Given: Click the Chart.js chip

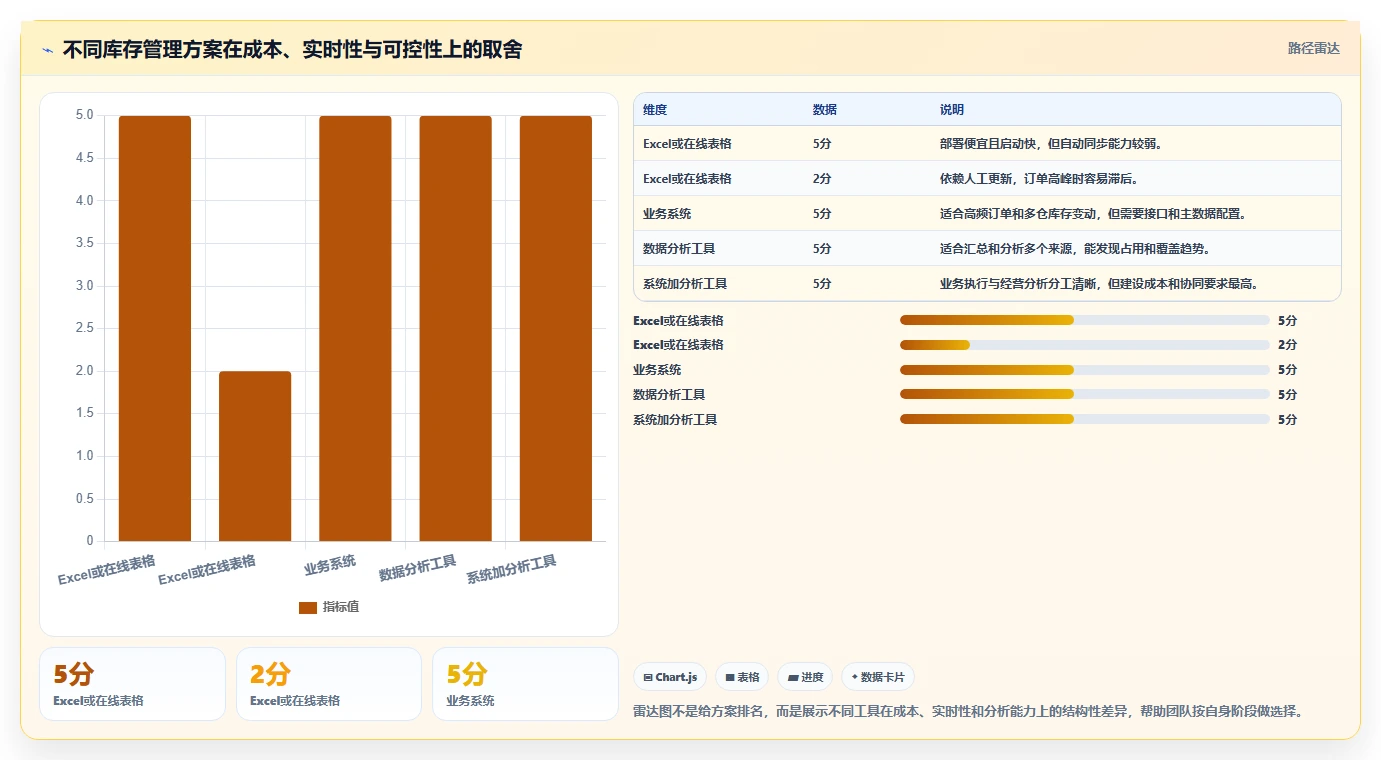Looking at the screenshot, I should click(x=670, y=677).
